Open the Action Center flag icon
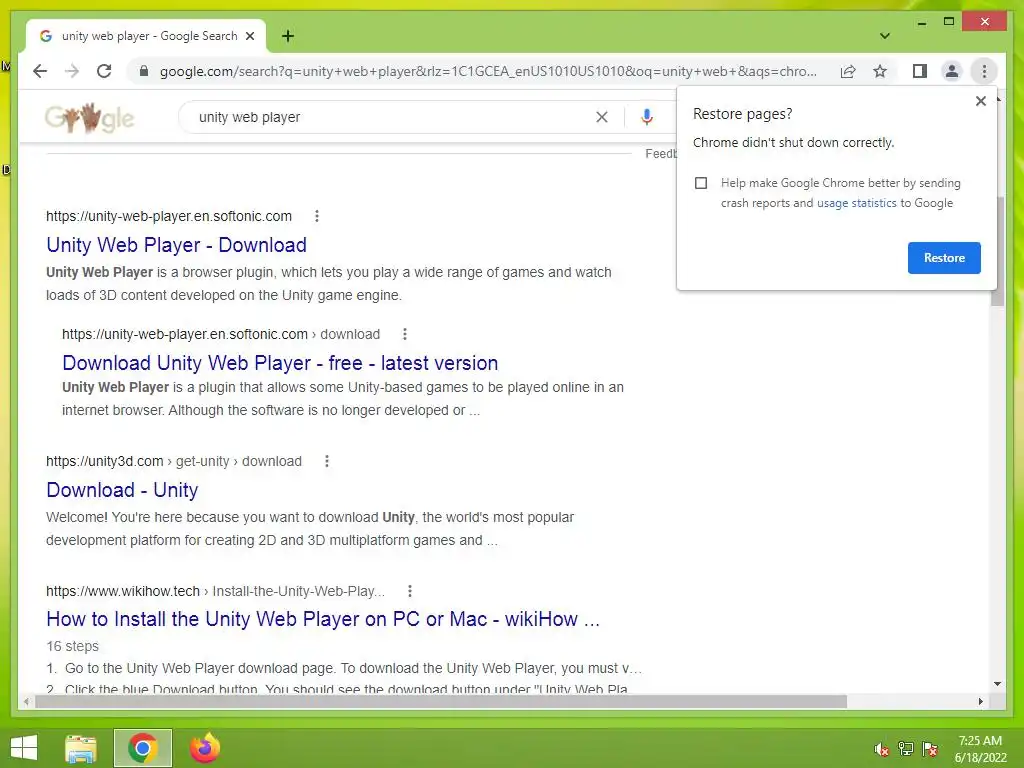 point(930,749)
